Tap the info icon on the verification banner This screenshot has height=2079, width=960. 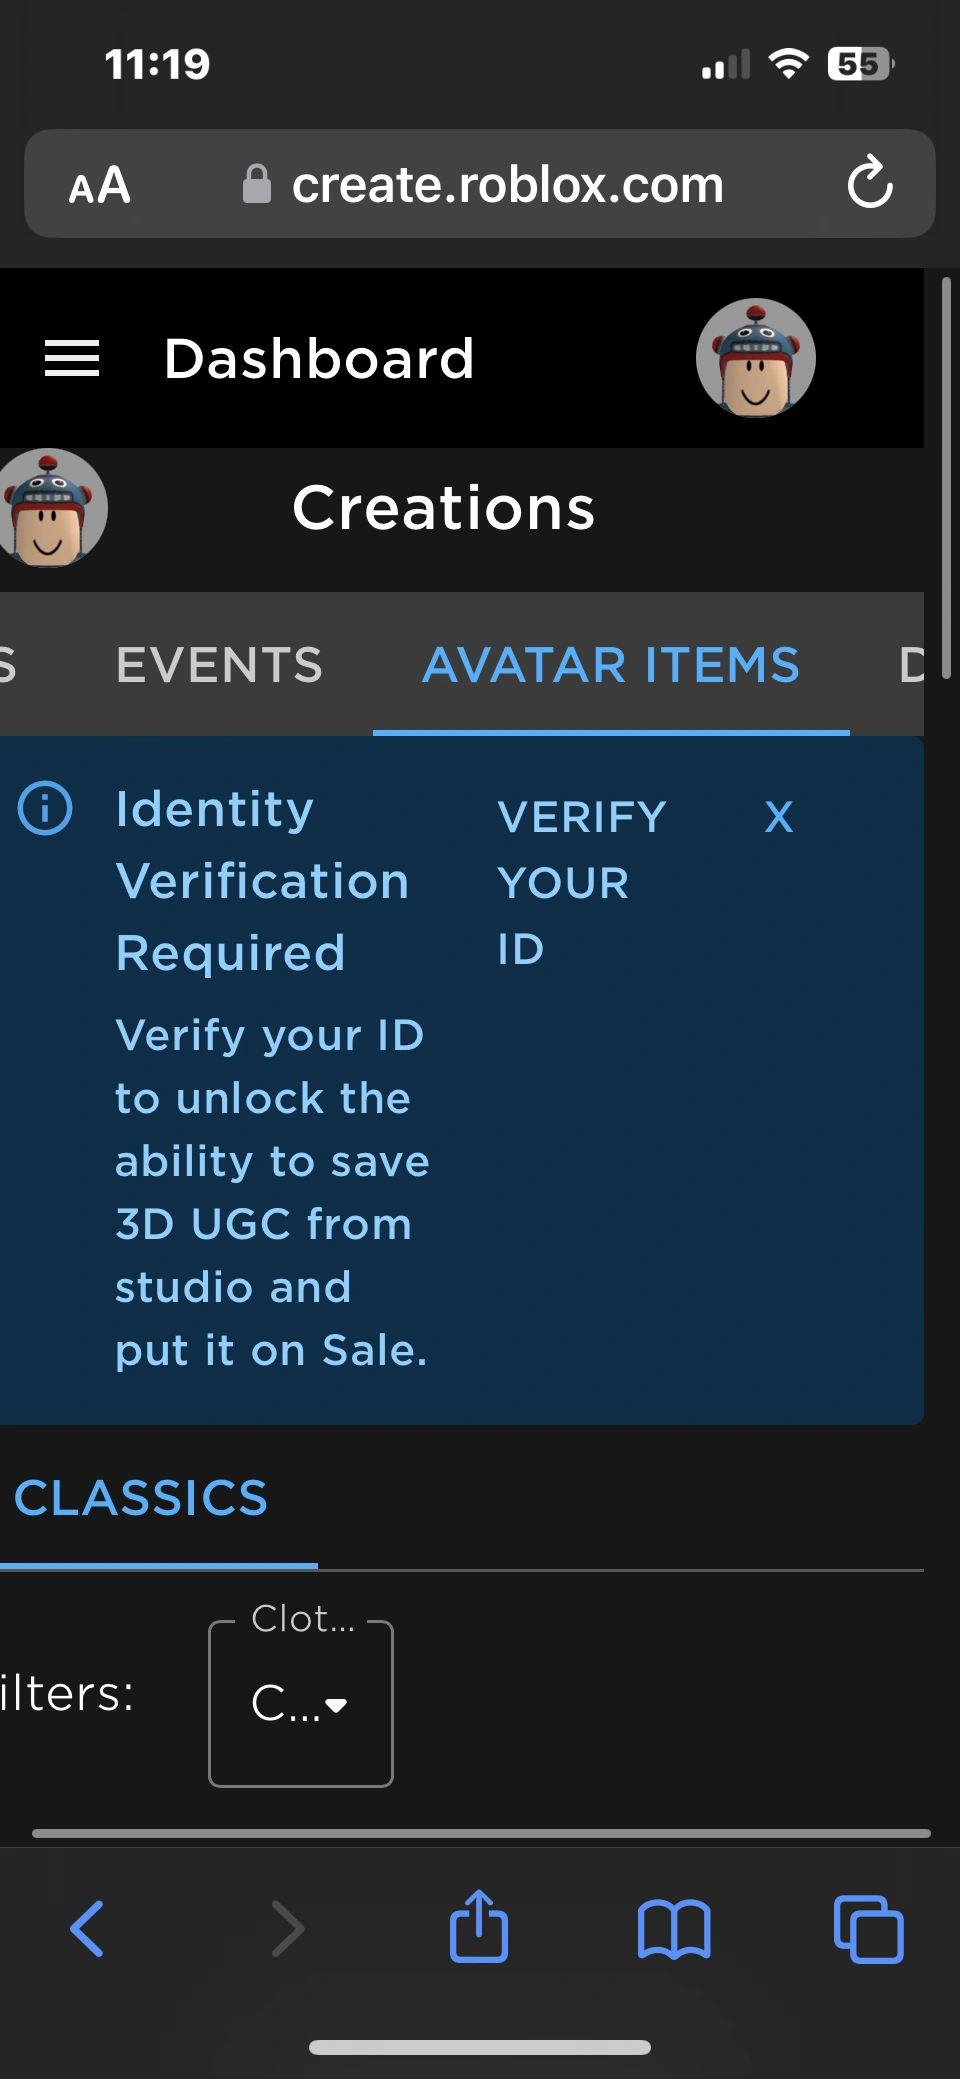tap(47, 809)
